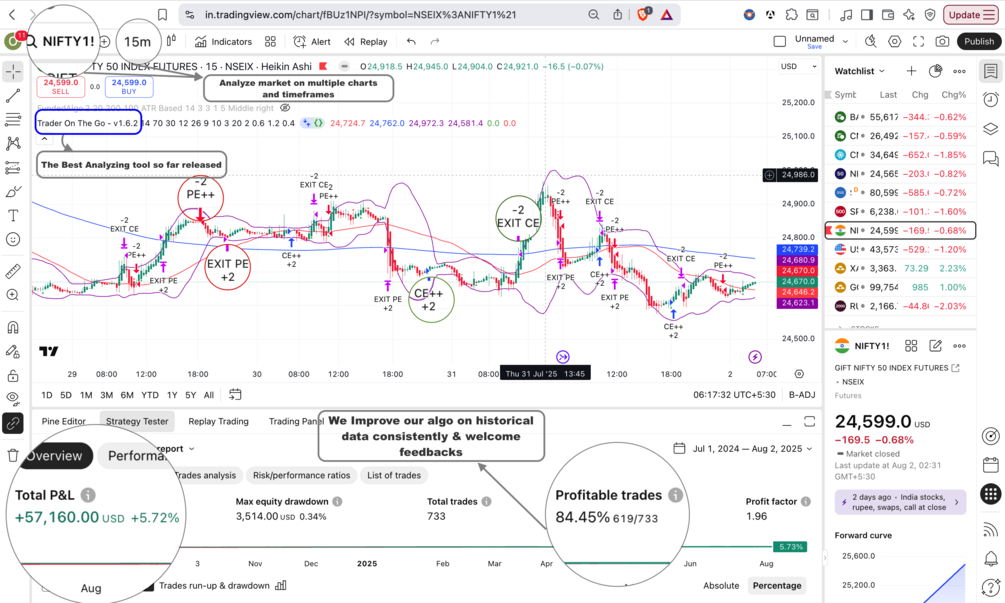Click the undo arrow
1005x603 pixels.
tap(411, 42)
